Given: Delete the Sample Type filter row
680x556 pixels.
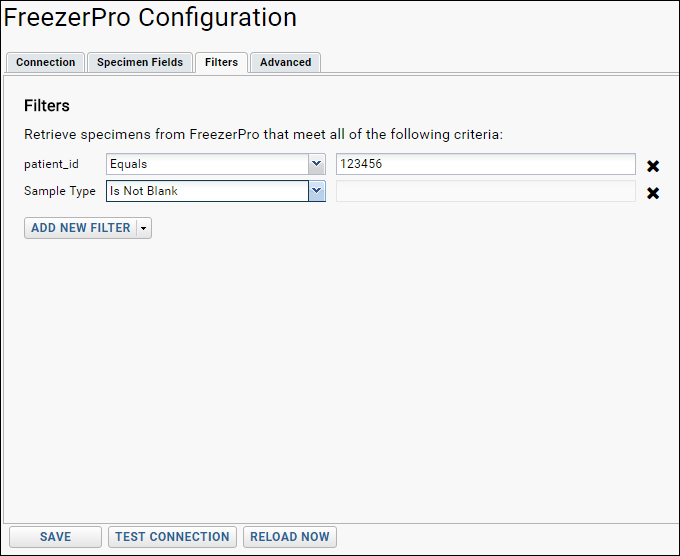Looking at the screenshot, I should 653,193.
